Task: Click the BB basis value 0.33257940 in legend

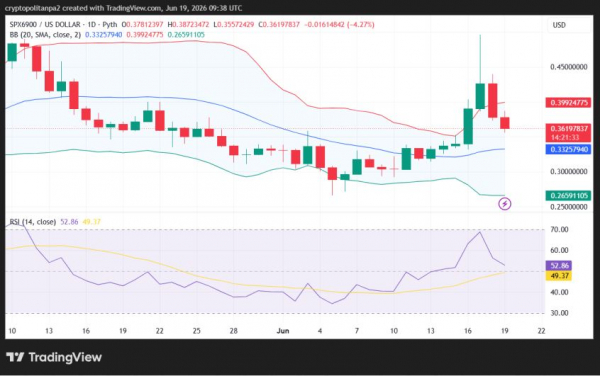Action: [104, 35]
